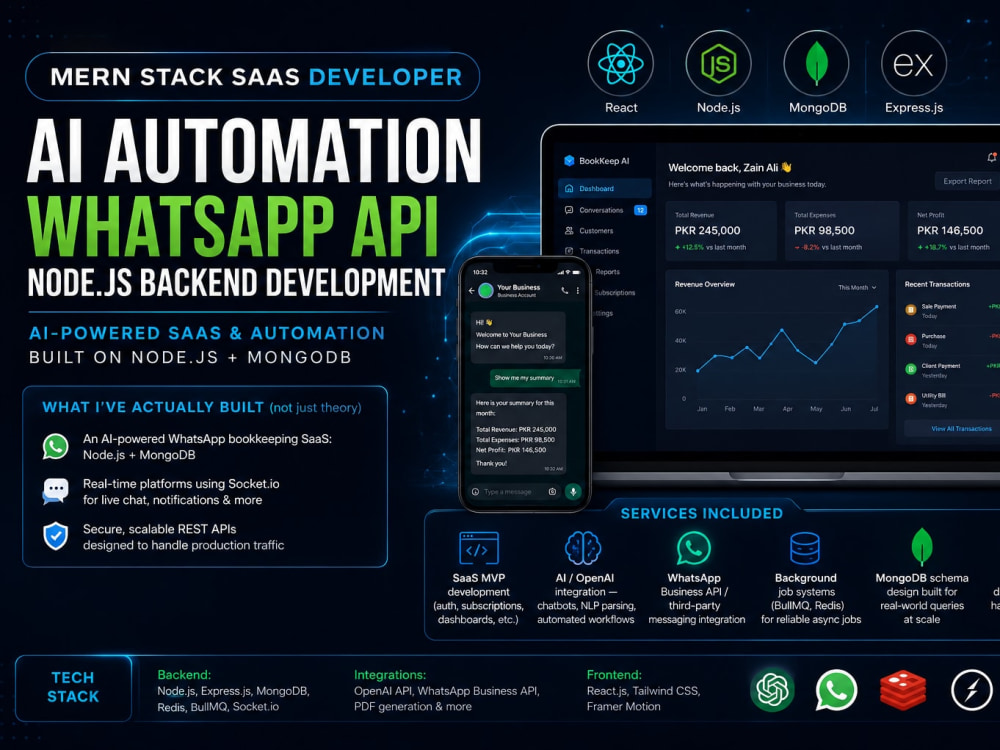
Task: Click the Revenue Overview chart title
Action: click(705, 284)
